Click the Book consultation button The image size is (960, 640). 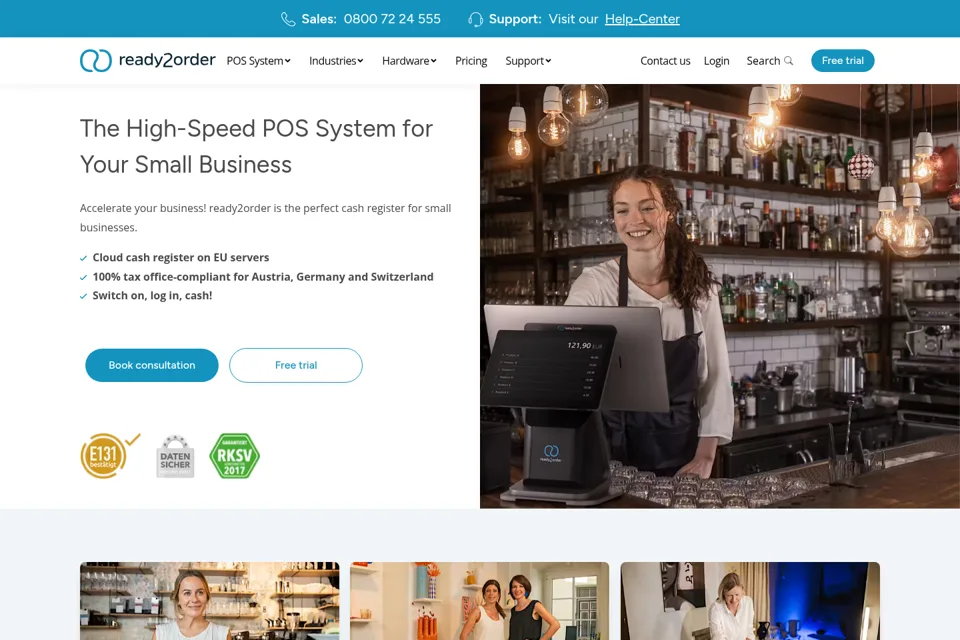pos(152,365)
